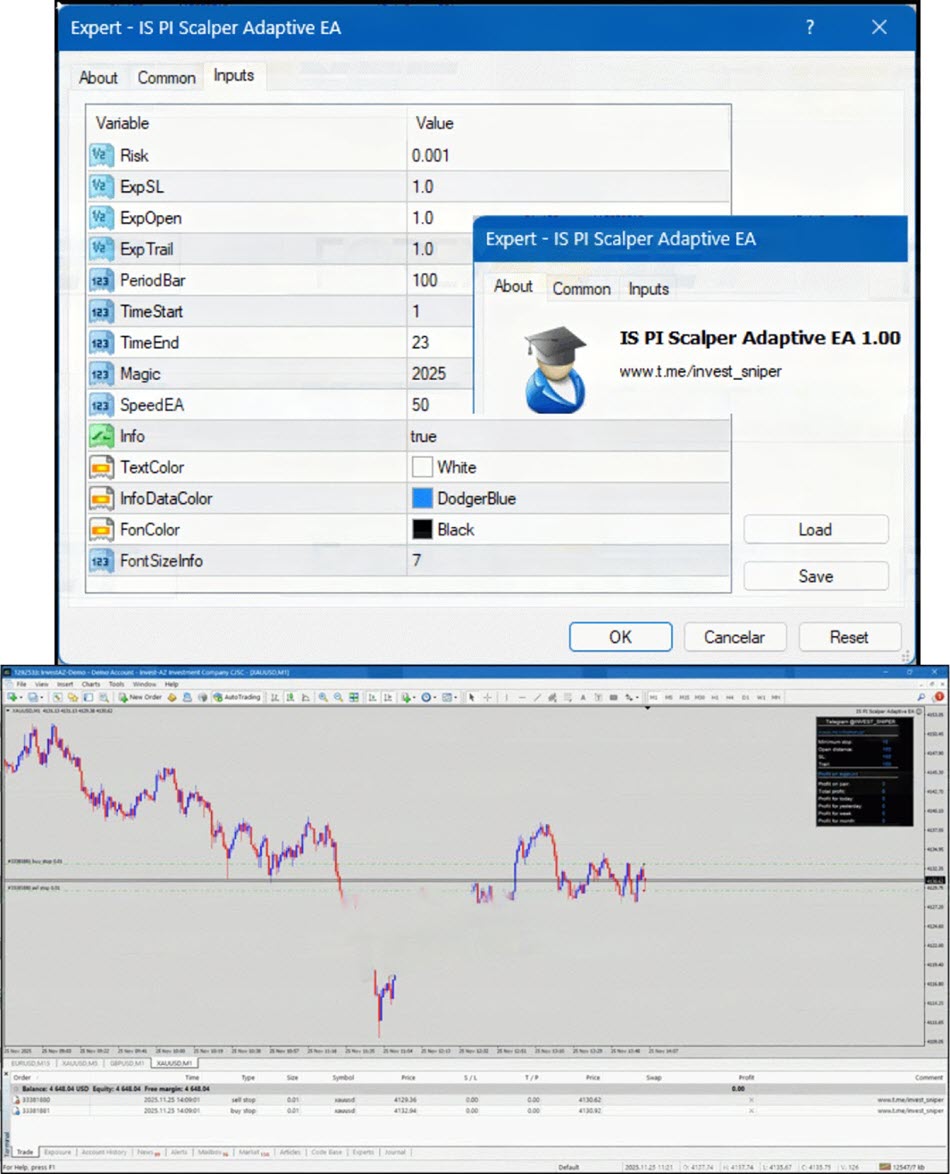Click the FontSizeInfo value 7 field

tap(568, 561)
